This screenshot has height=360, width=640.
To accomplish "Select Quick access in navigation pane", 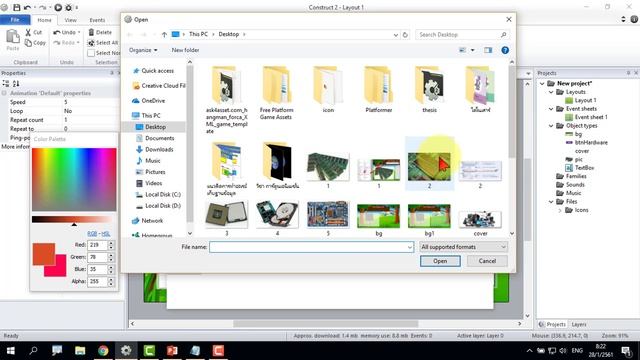I will [x=157, y=71].
